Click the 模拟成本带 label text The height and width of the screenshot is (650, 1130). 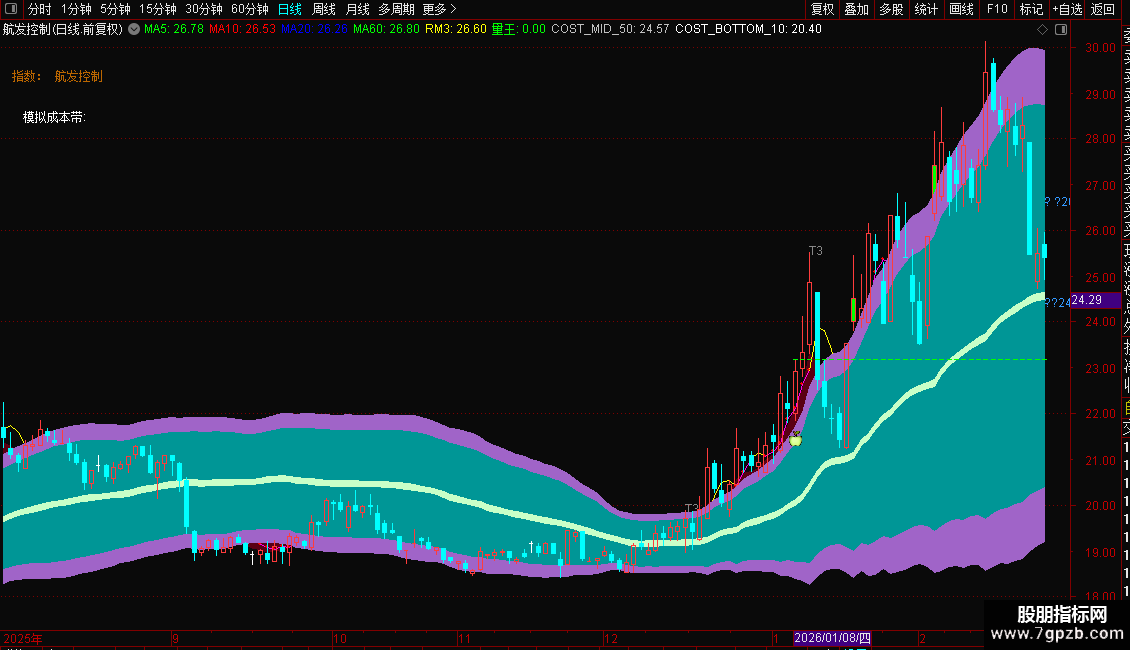click(54, 117)
